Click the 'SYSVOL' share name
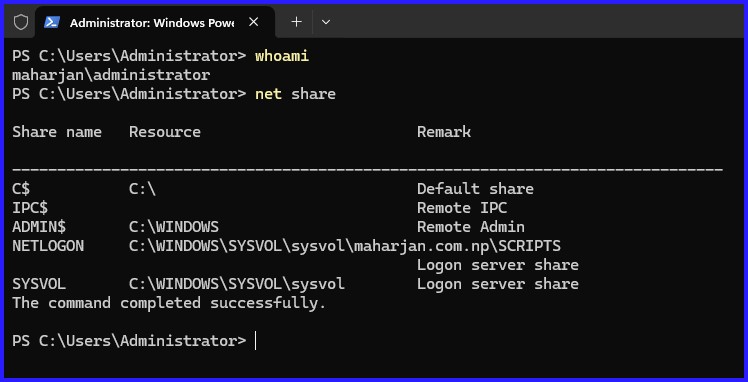 pos(39,284)
